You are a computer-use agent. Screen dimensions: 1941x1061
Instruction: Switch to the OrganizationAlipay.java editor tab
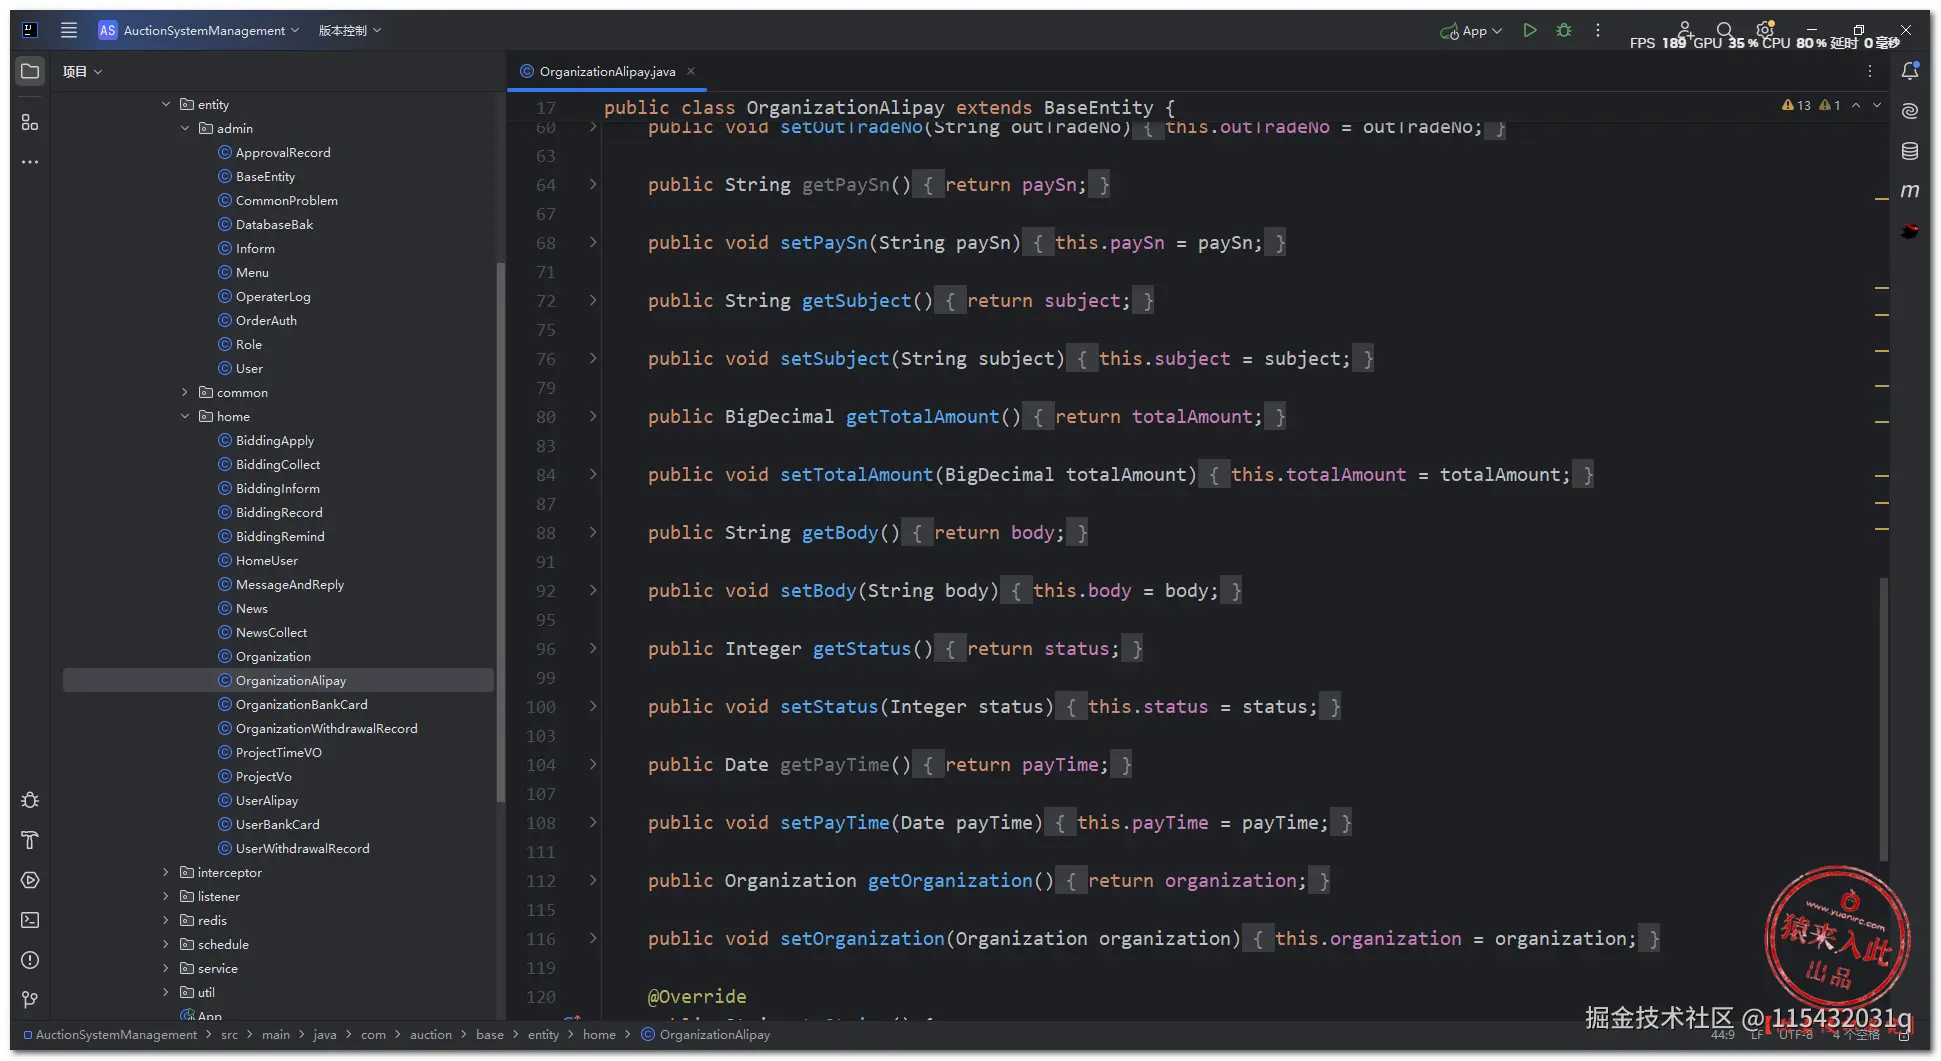click(607, 71)
